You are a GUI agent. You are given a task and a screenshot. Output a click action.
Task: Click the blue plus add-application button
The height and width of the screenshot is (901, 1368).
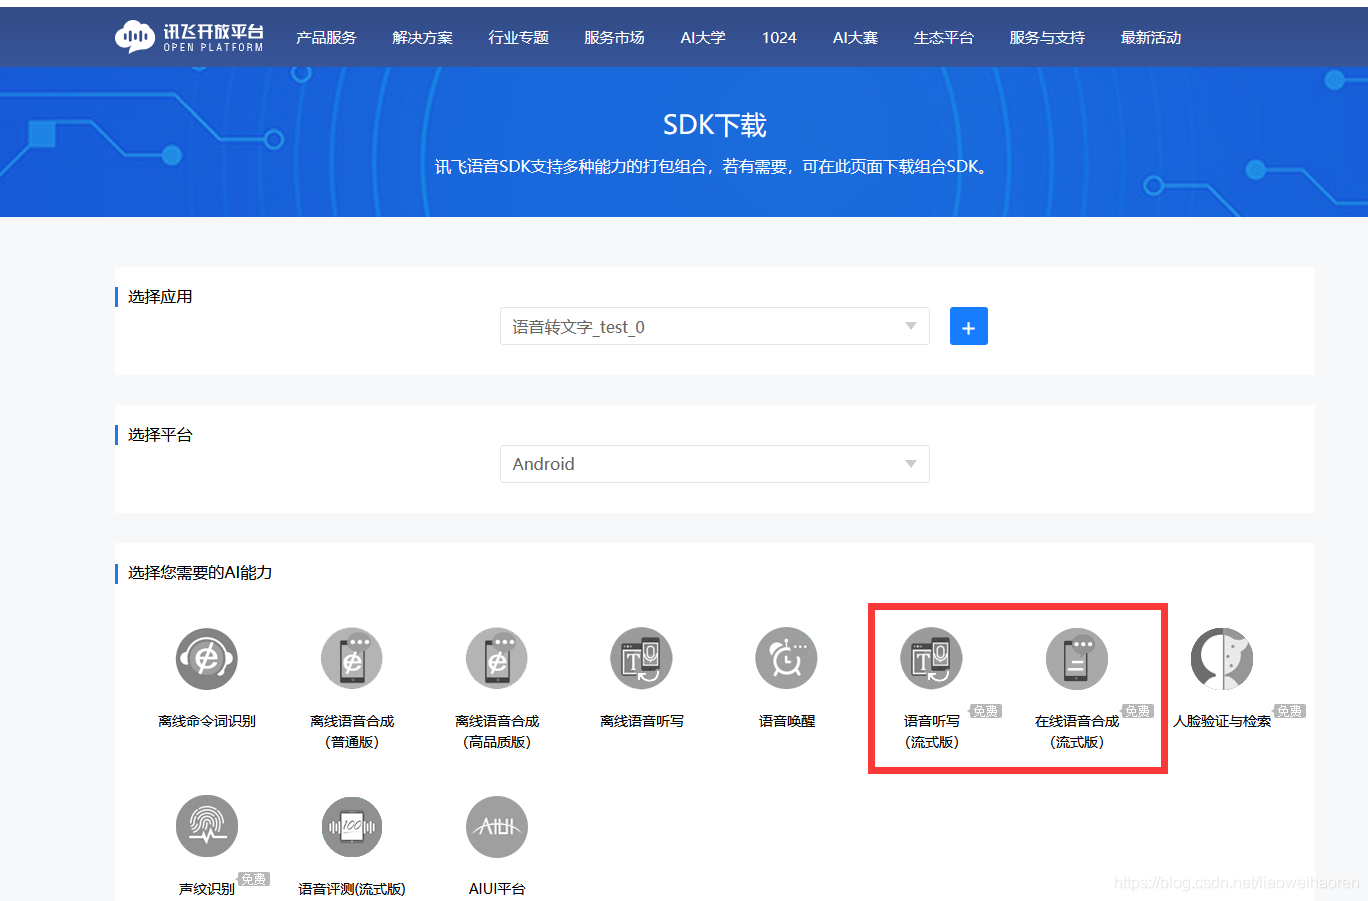point(969,326)
